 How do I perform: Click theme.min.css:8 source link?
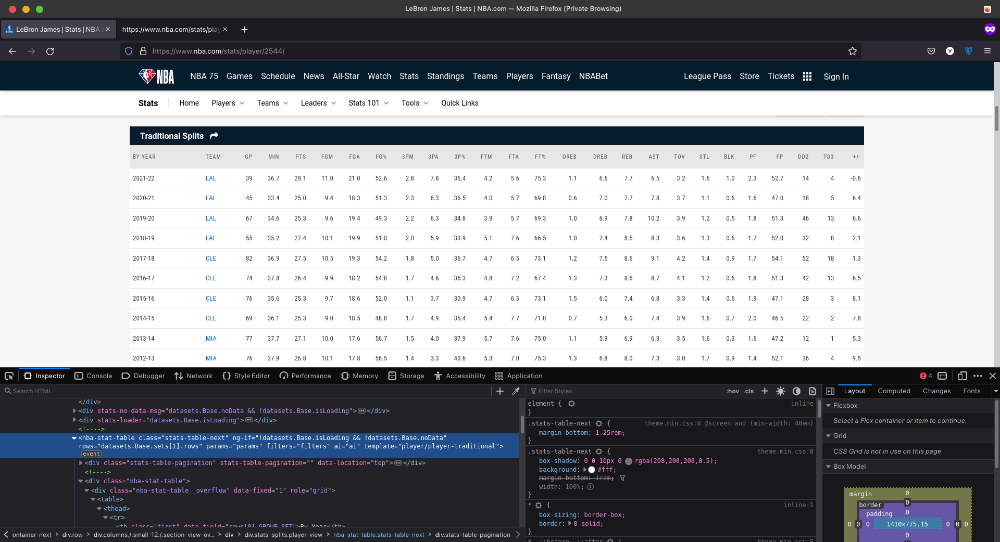click(x=785, y=451)
